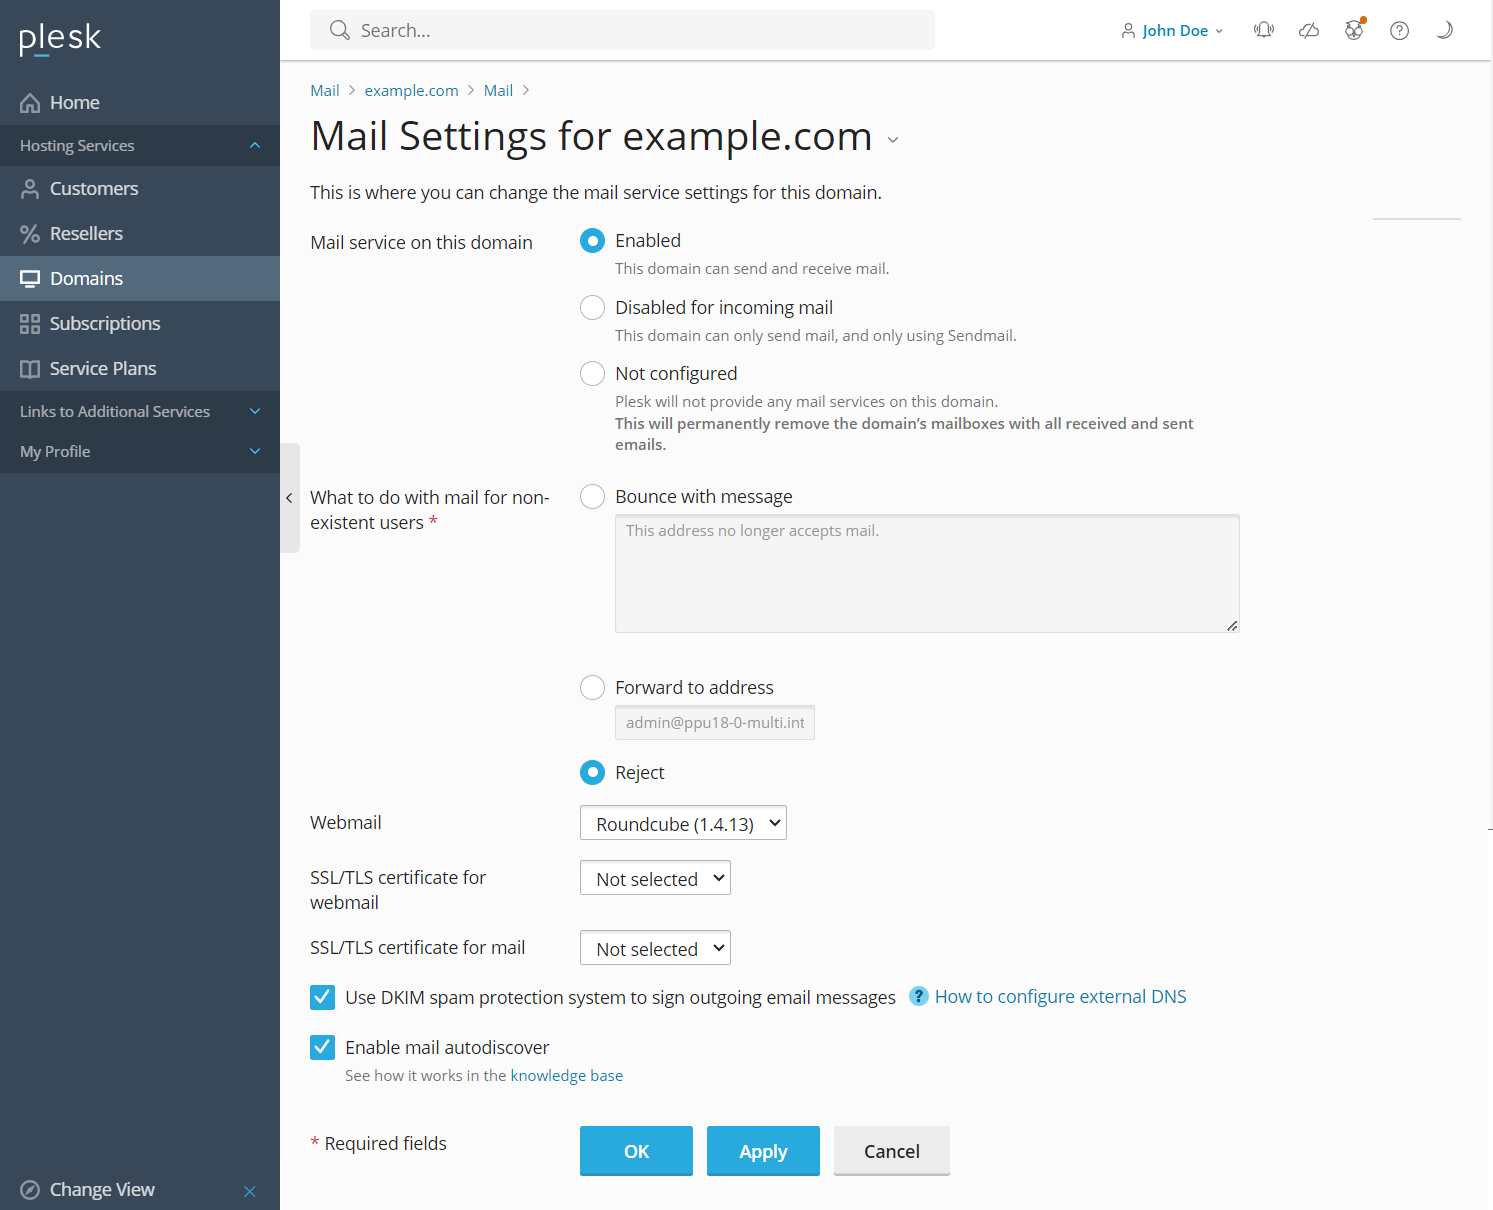Toggle dark mode with moon icon
The image size is (1493, 1210).
point(1444,30)
